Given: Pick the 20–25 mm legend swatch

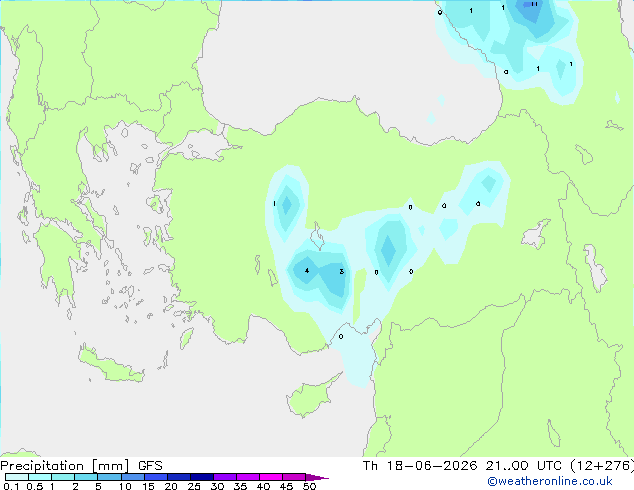Looking at the screenshot, I should click(x=179, y=477).
